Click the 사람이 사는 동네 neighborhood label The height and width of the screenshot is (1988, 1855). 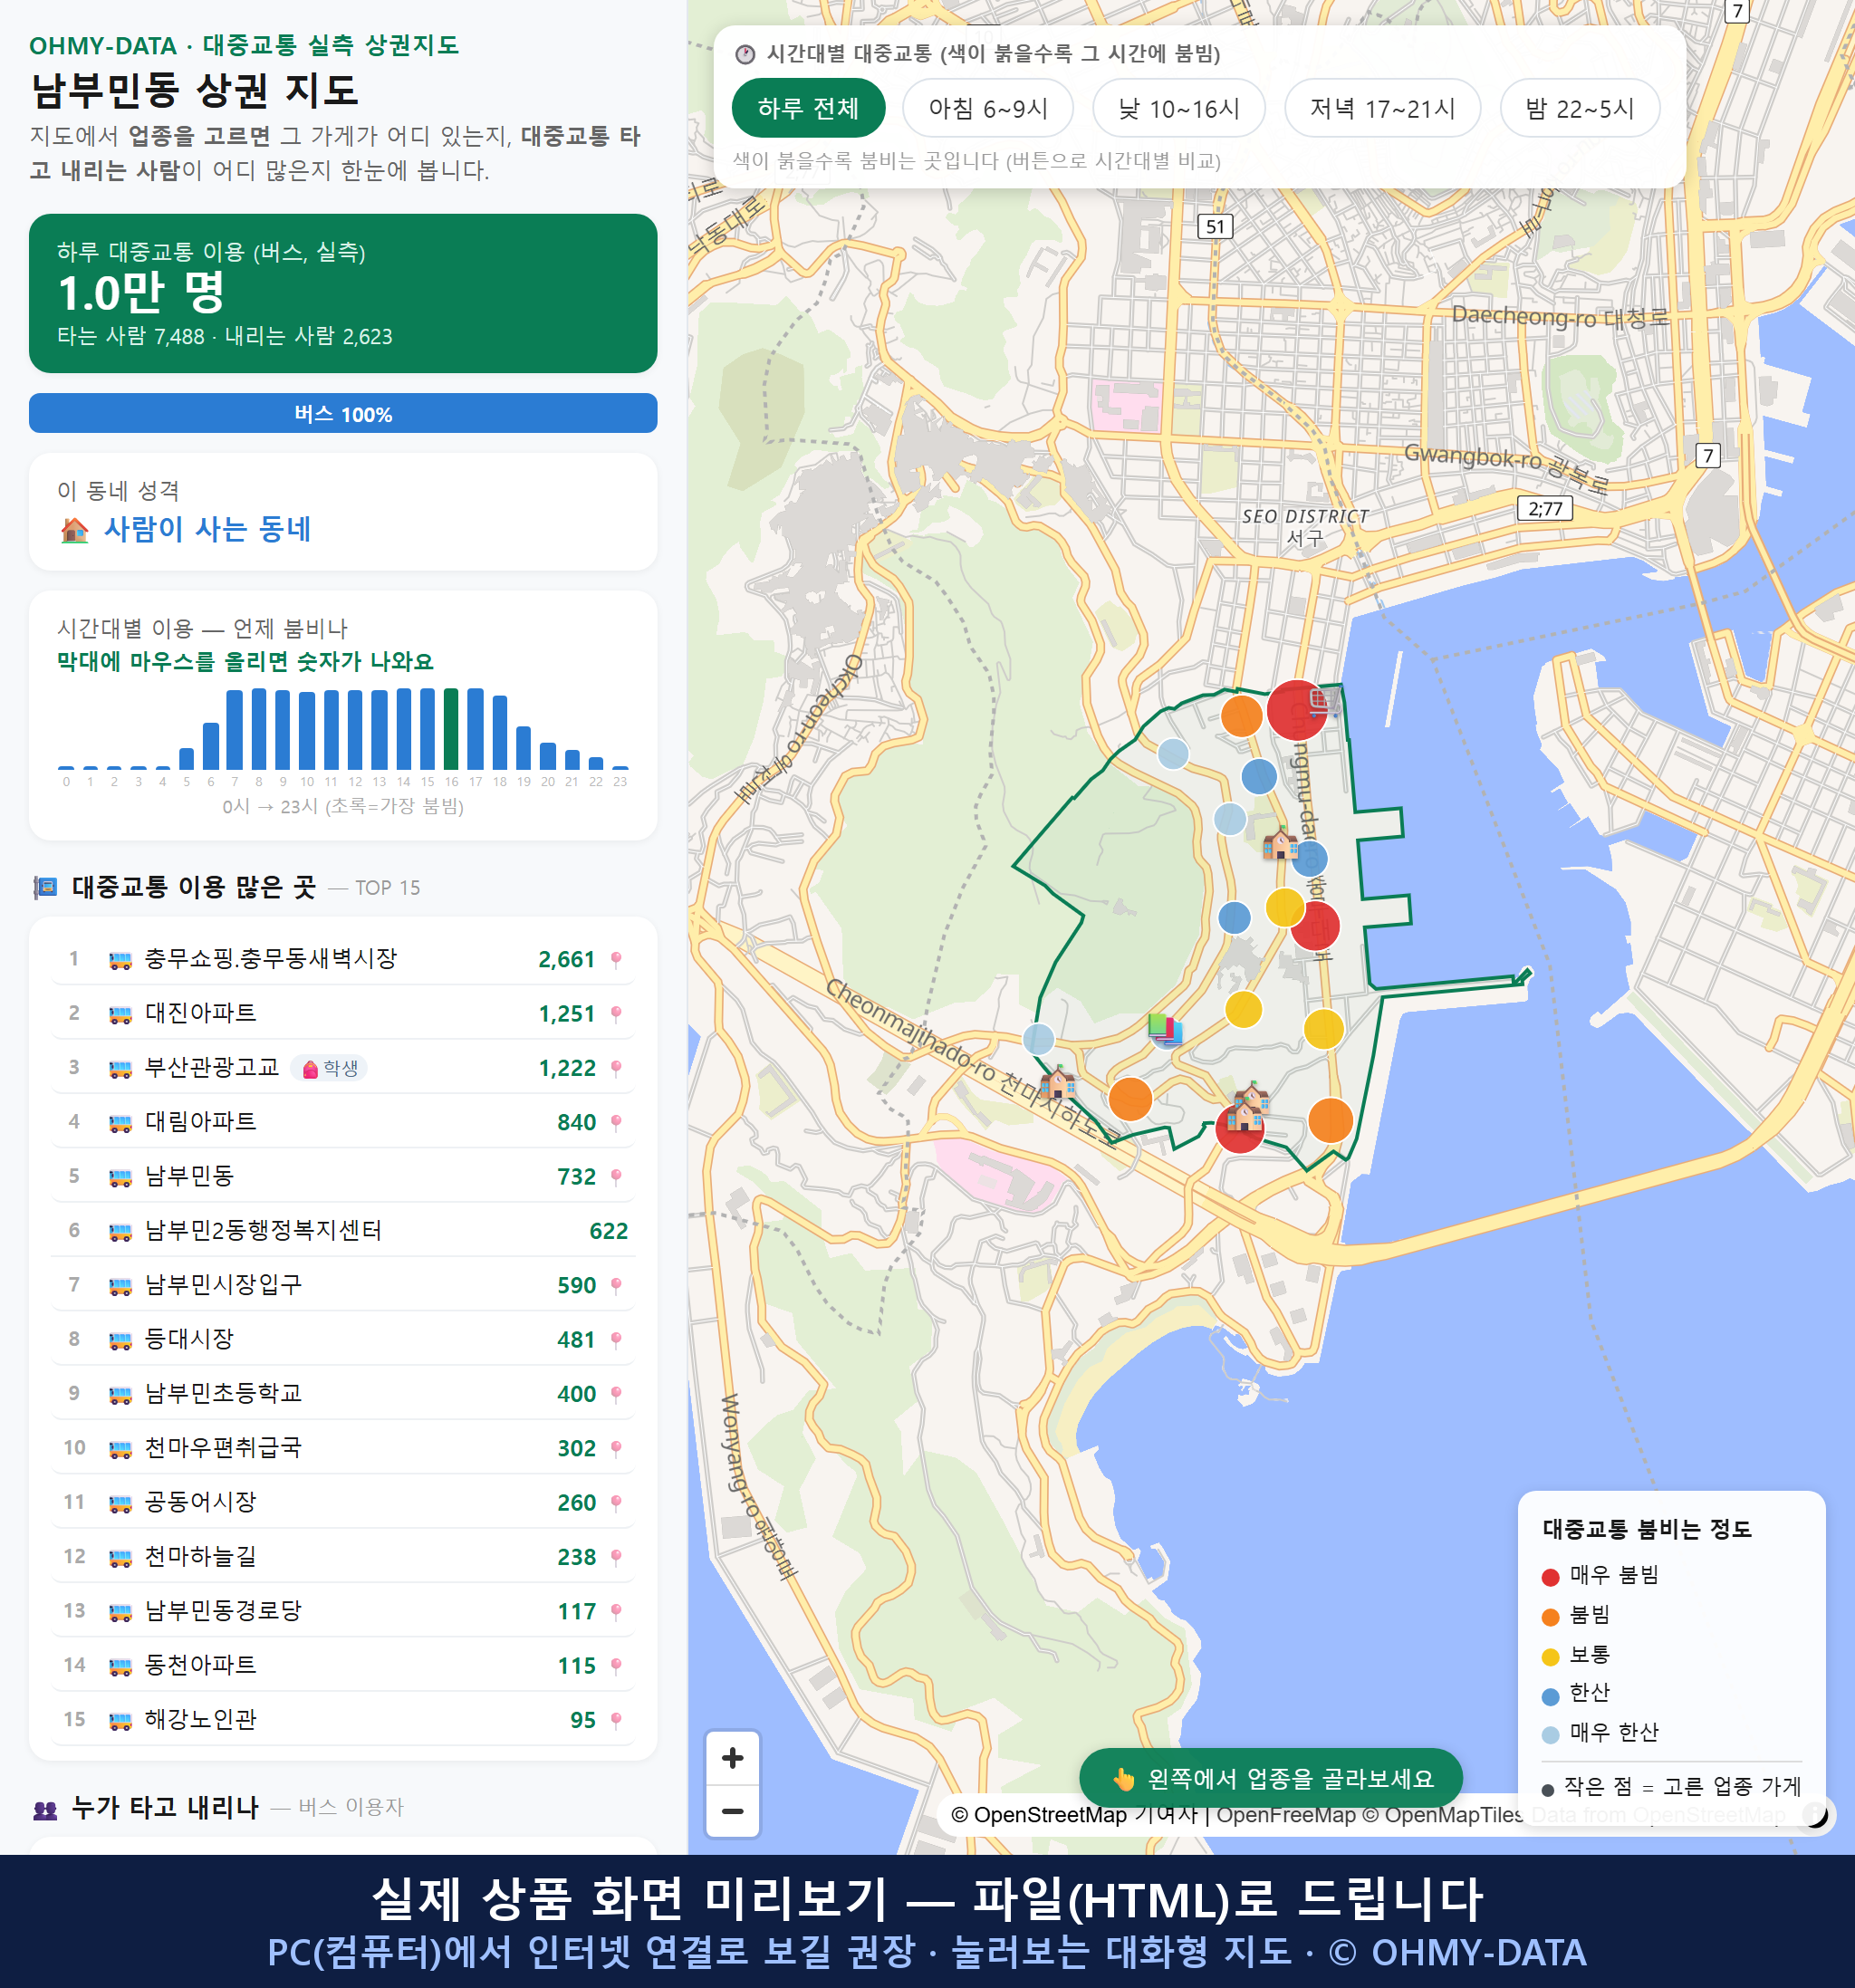pos(208,529)
